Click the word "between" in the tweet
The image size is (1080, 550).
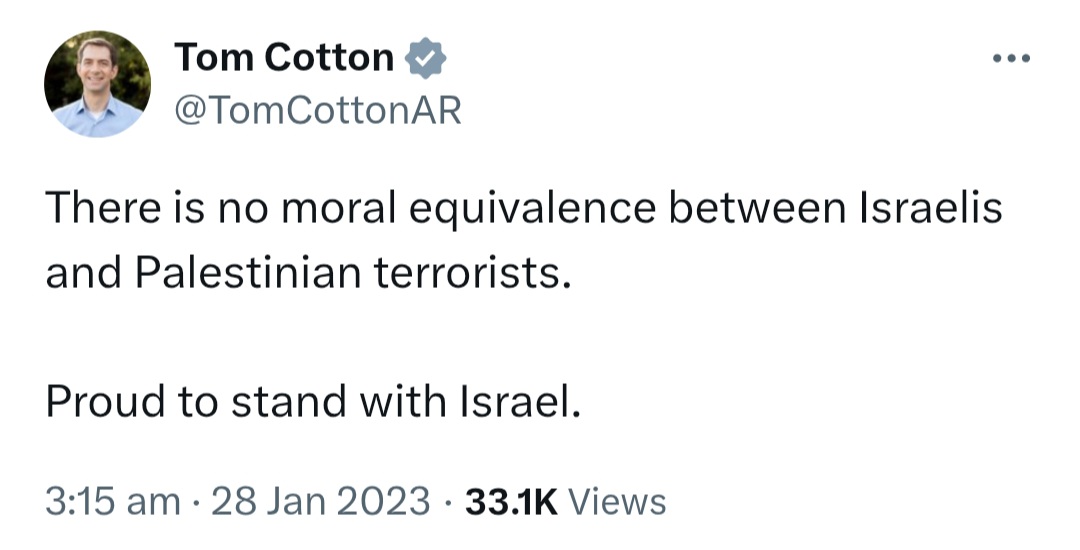coord(756,209)
